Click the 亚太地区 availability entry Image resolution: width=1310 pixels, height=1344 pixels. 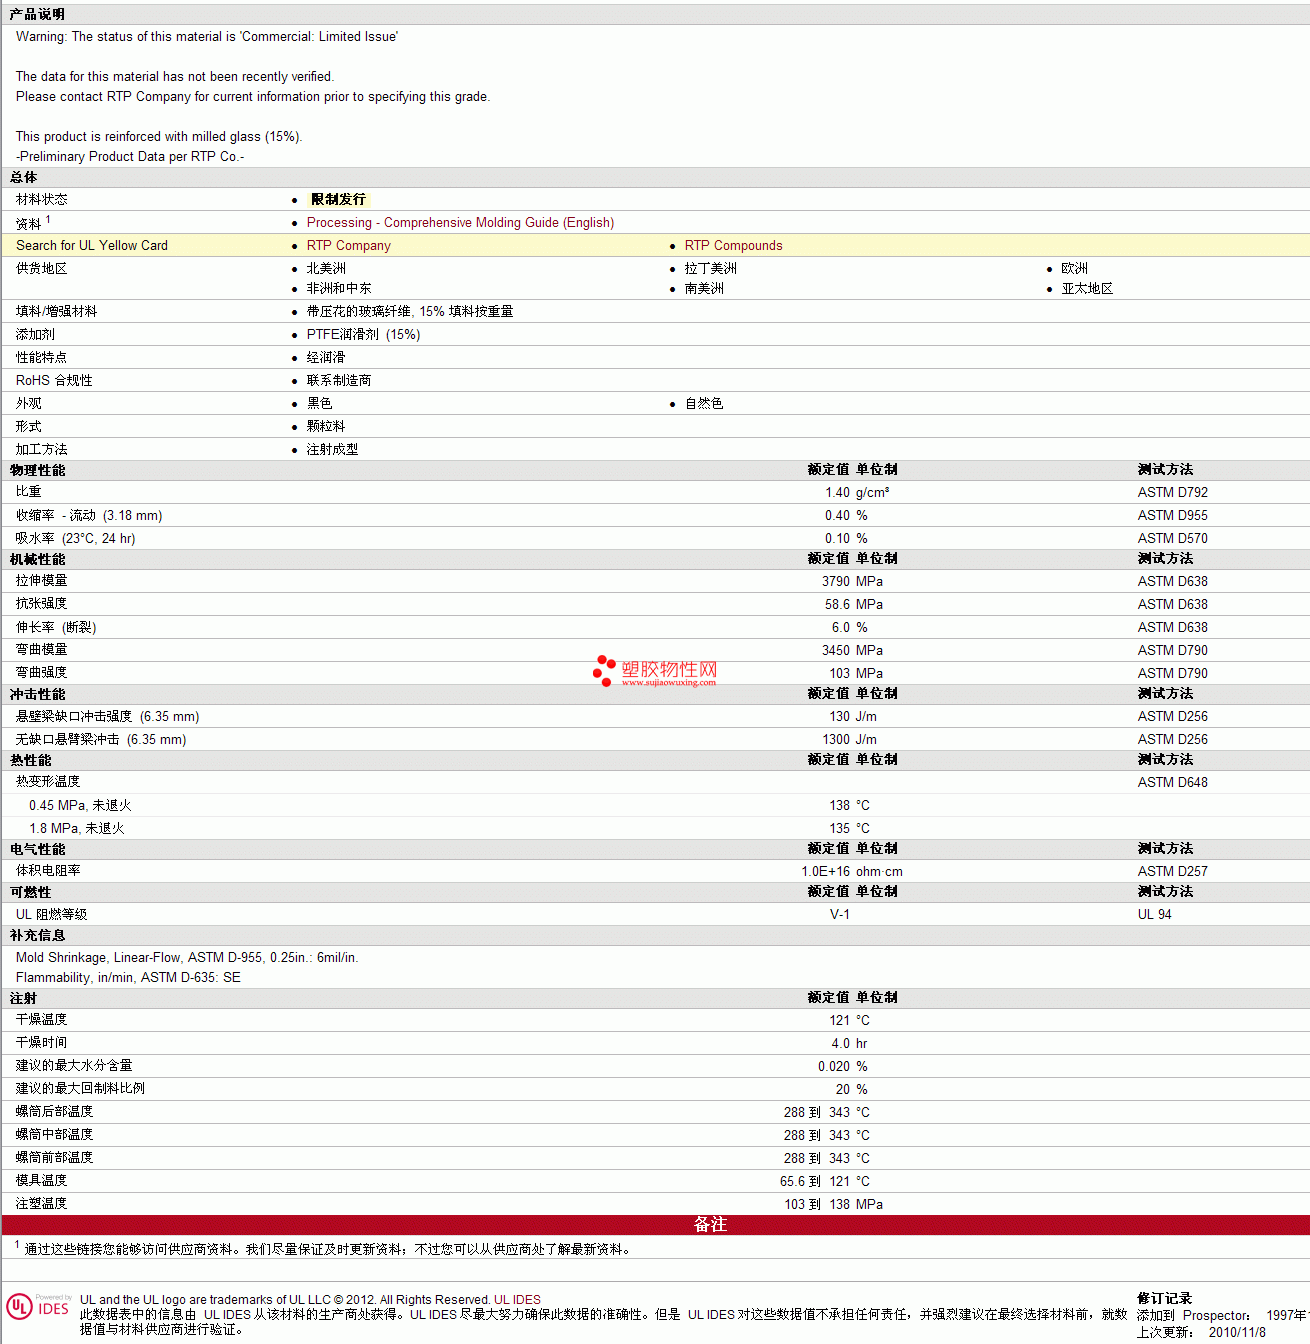1088,289
